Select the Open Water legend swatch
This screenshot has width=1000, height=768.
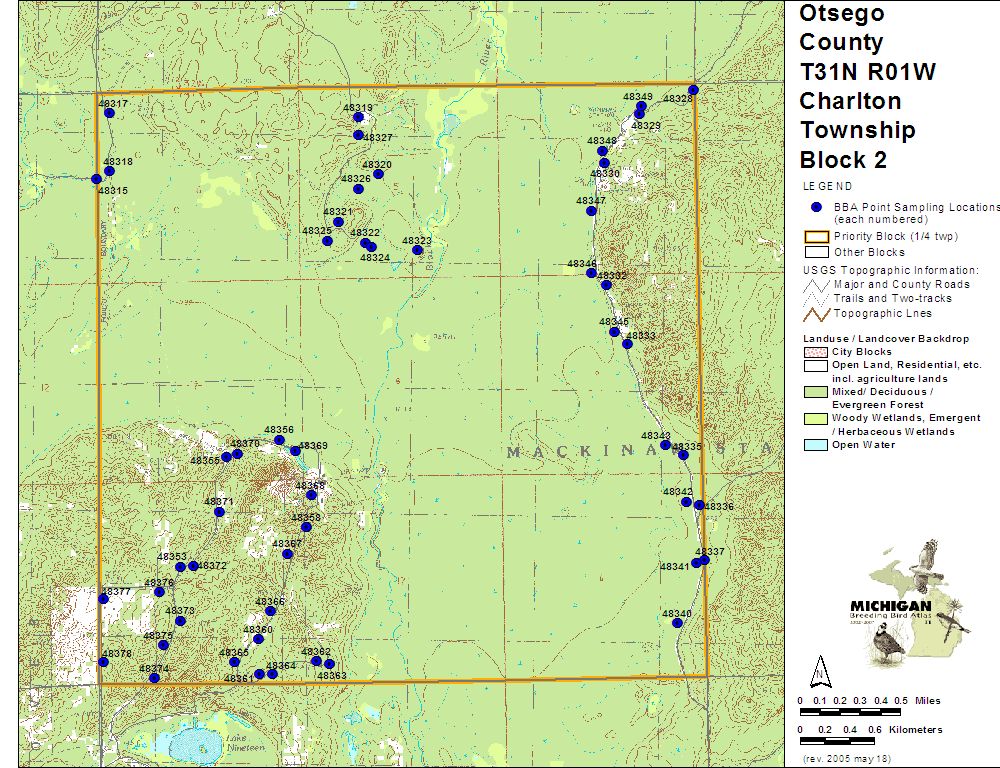tap(817, 445)
